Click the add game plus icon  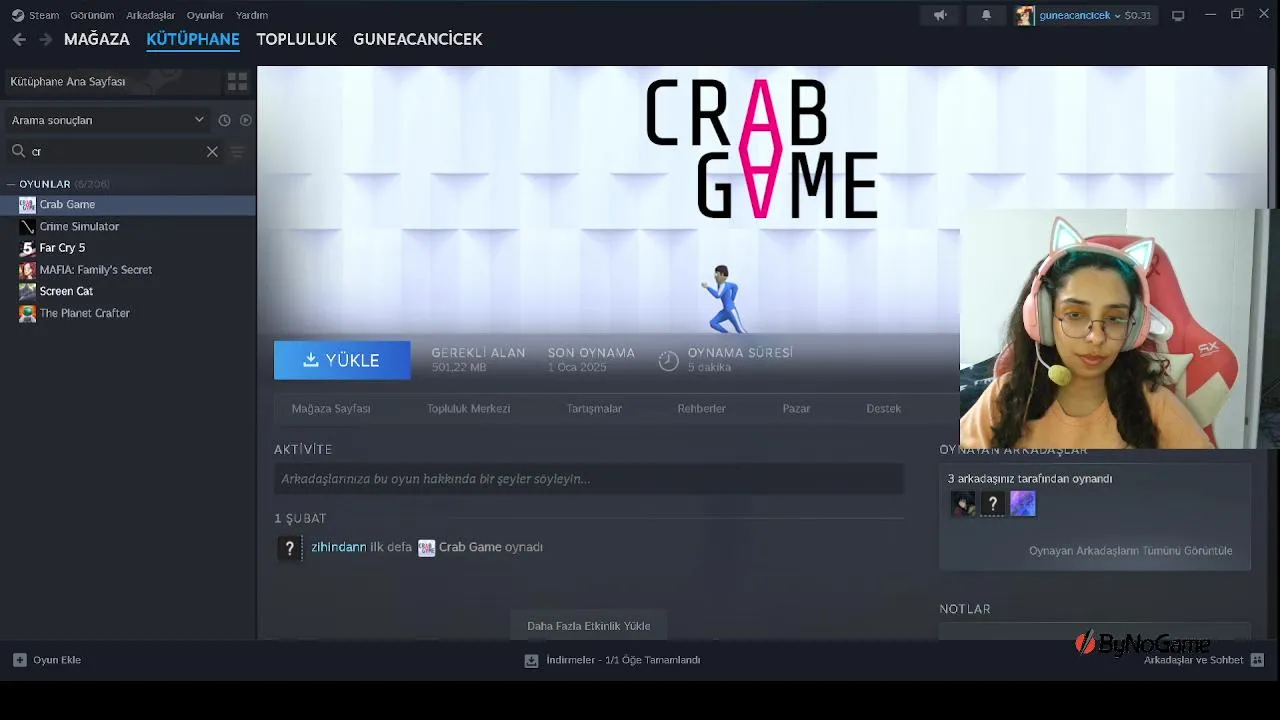[19, 660]
